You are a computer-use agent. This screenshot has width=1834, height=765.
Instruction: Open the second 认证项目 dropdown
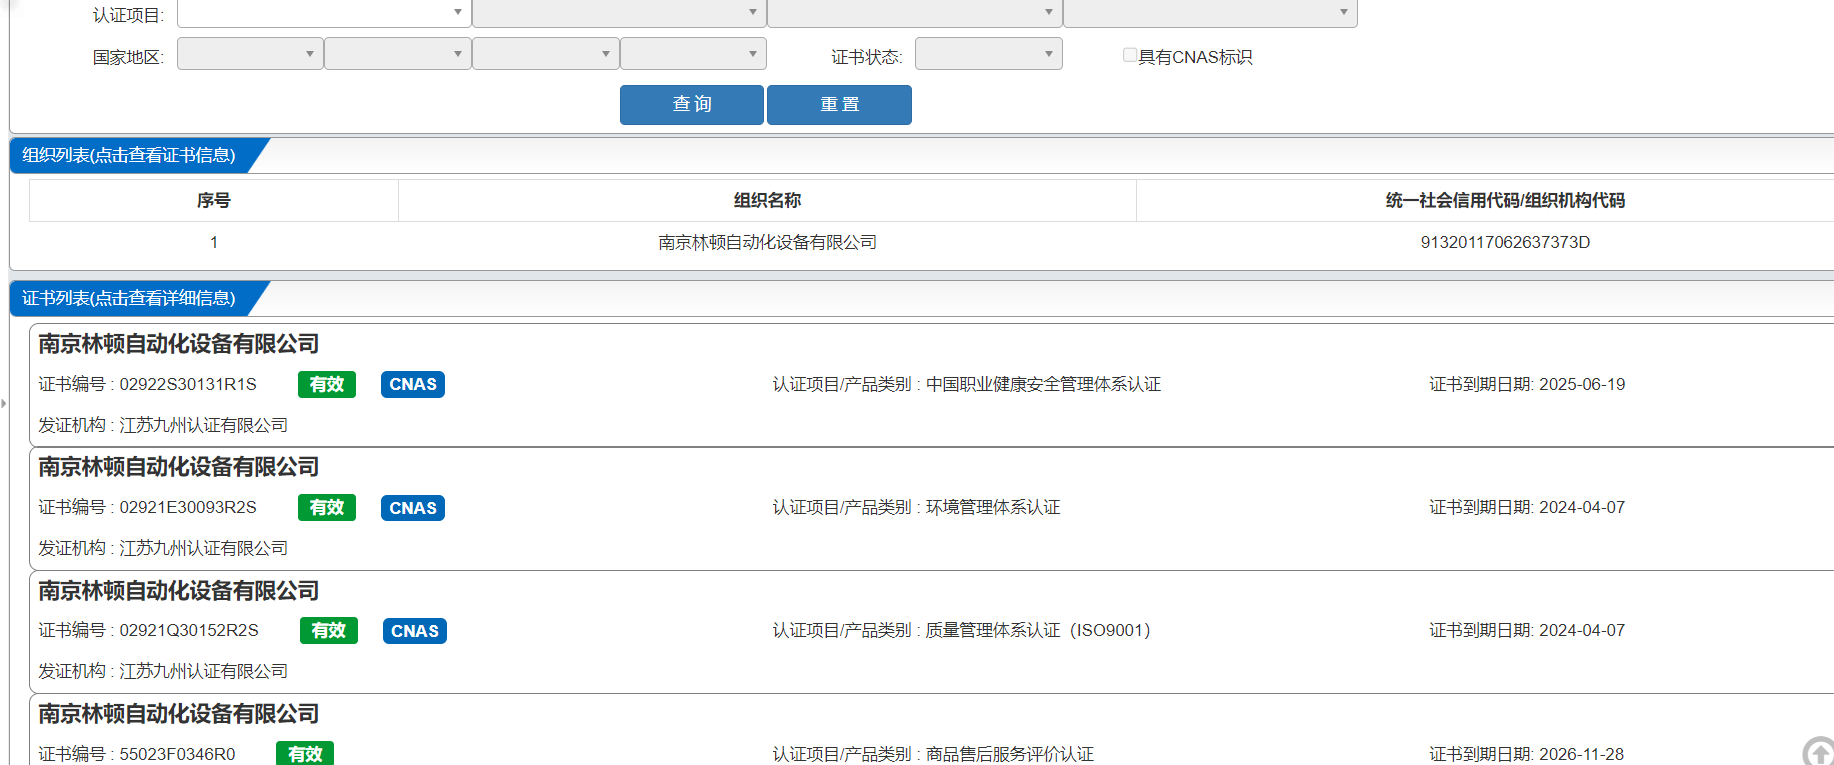[x=619, y=13]
